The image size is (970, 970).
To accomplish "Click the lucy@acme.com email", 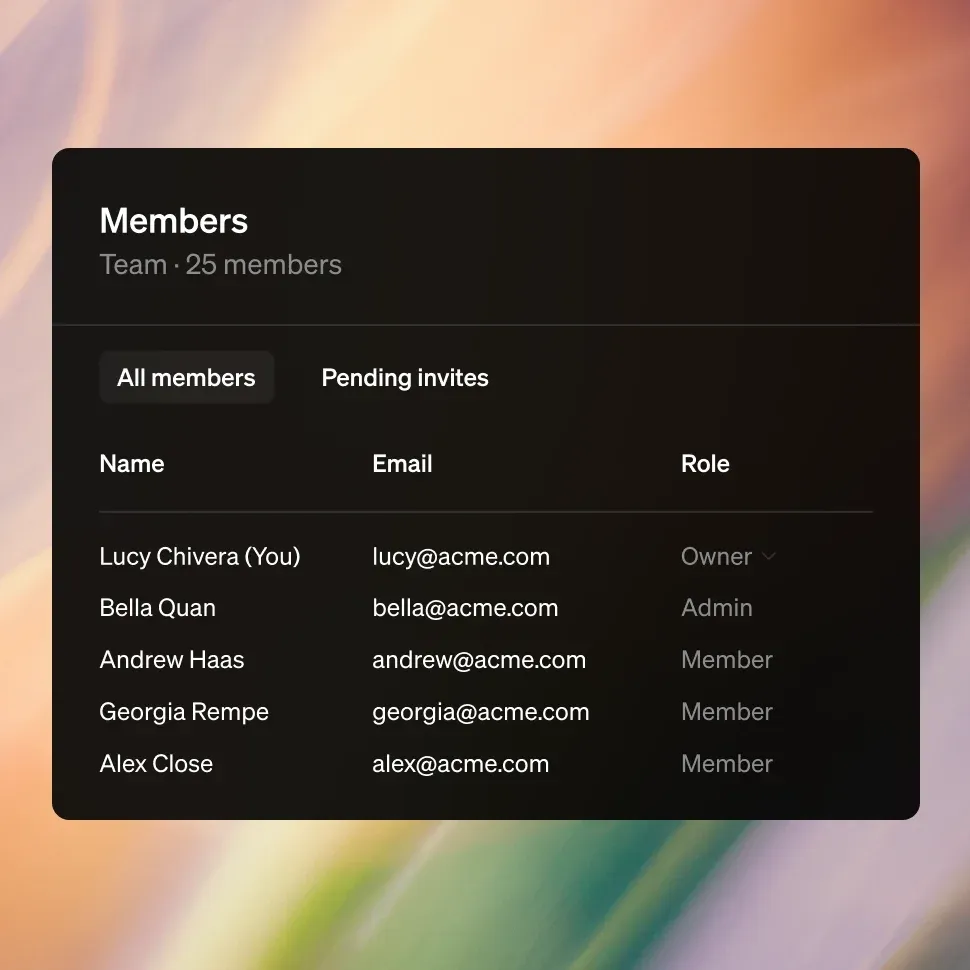I will pos(461,557).
